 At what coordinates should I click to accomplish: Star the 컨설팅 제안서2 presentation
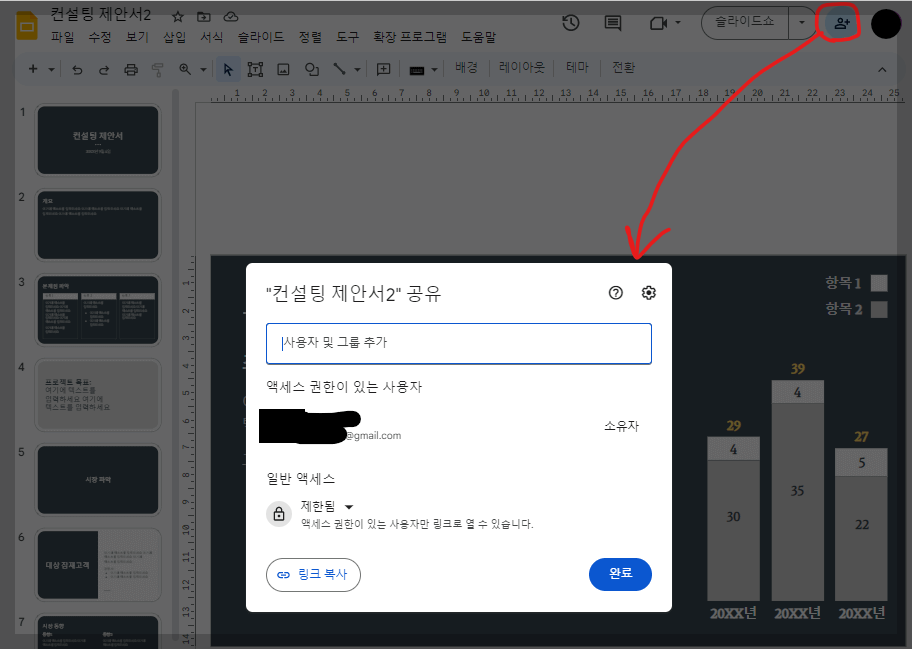coord(177,16)
